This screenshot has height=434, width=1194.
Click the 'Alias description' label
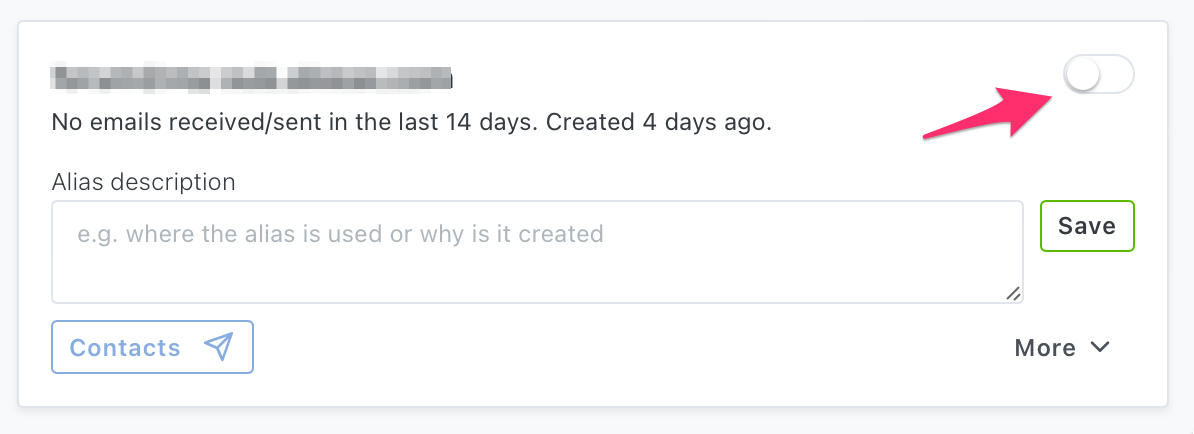143,182
